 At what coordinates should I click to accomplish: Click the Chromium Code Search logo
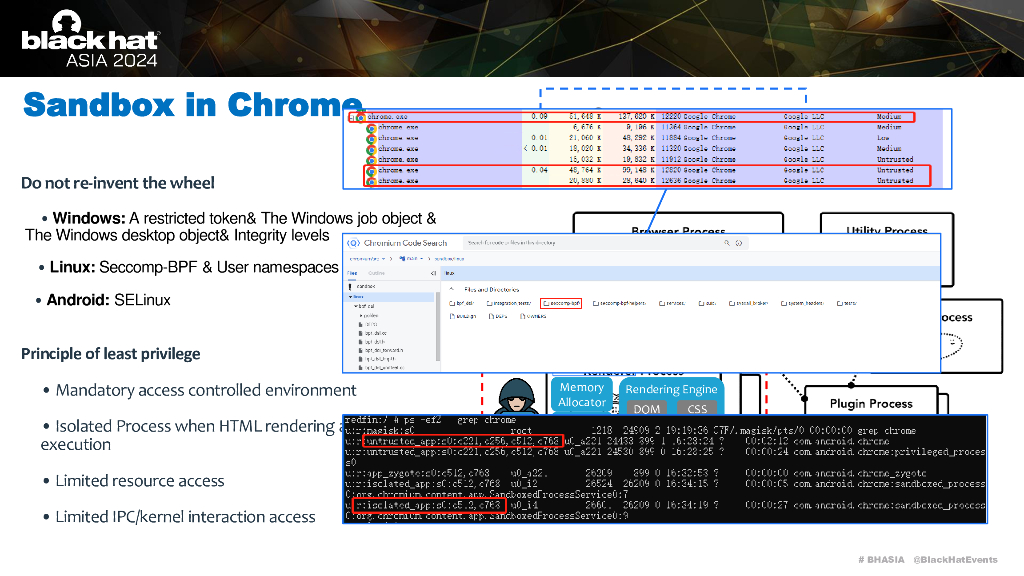(353, 243)
